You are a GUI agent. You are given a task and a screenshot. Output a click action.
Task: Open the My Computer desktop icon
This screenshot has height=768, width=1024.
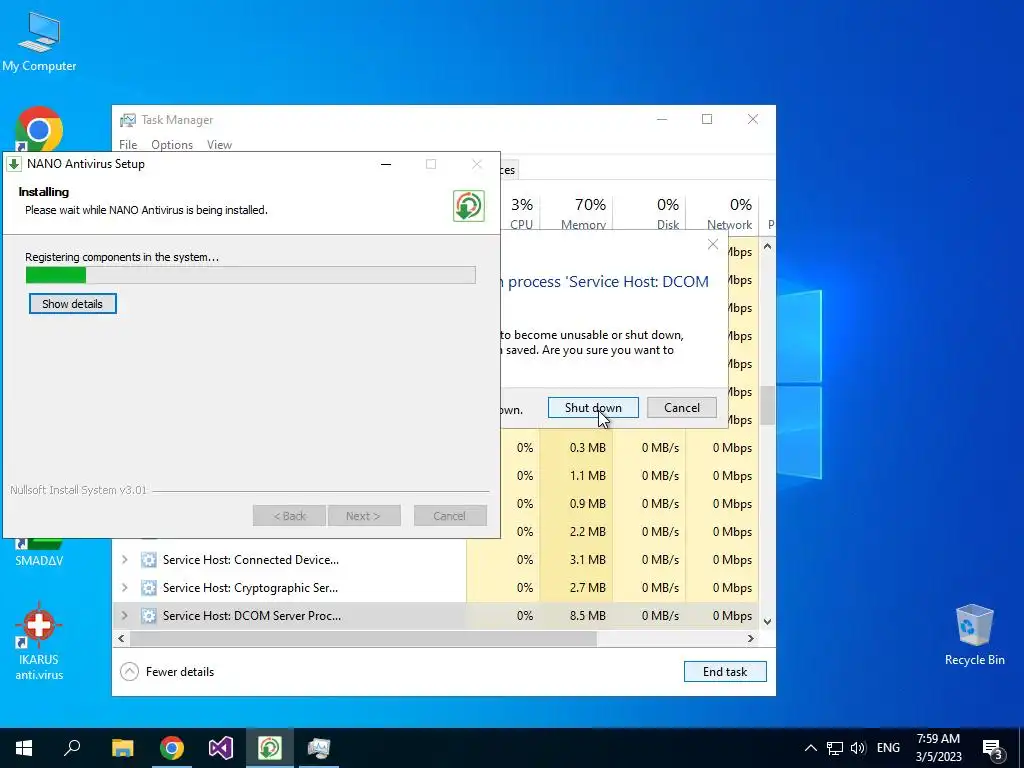tap(39, 41)
